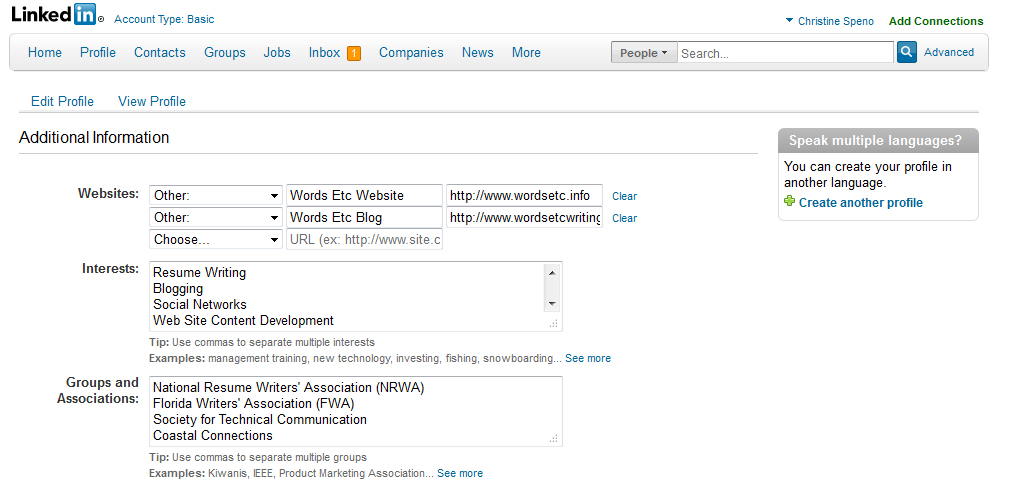Screen dimensions: 1010x488
Task: Expand first website type dropdown
Action: (216, 196)
